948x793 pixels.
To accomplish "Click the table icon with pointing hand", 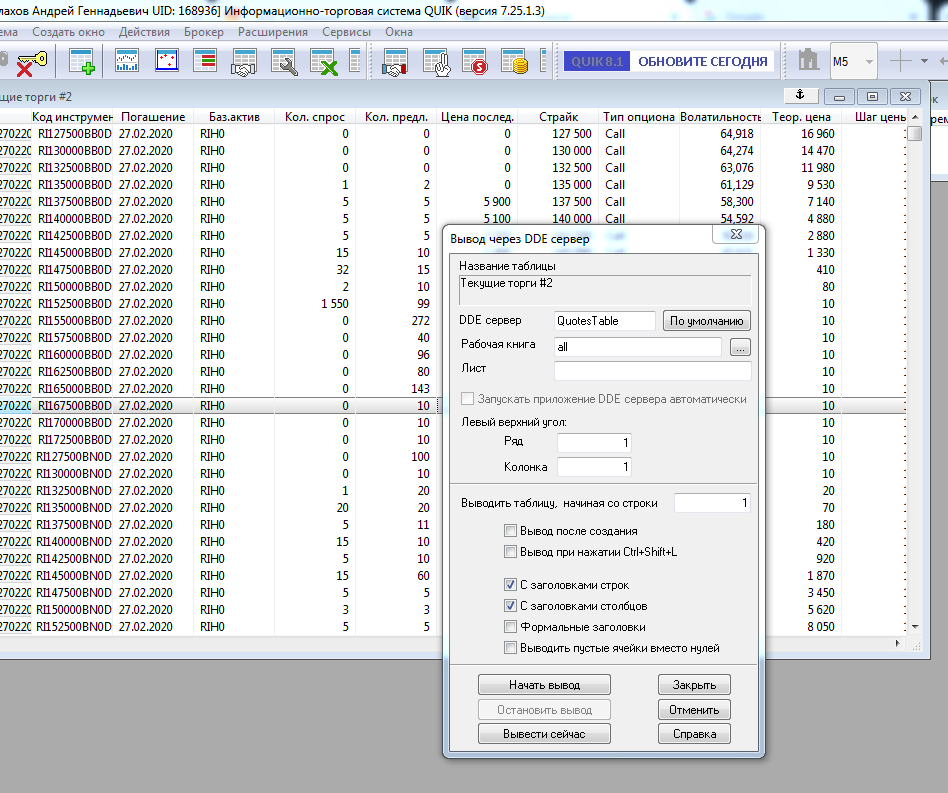I will (436, 63).
